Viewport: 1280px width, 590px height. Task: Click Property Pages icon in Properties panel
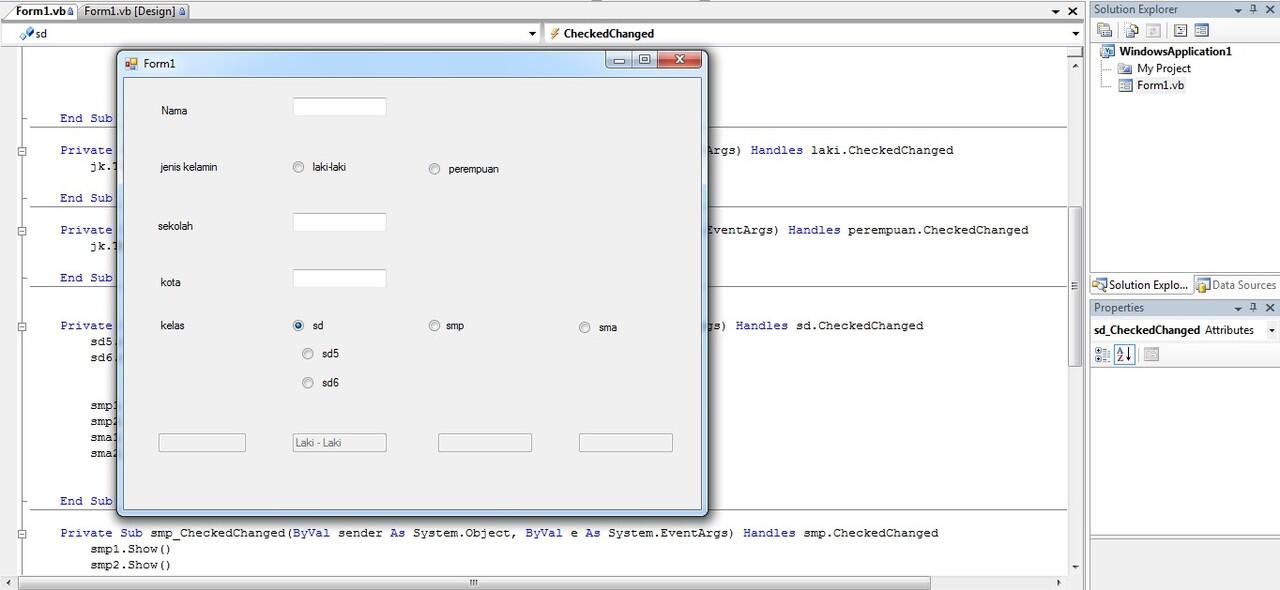[x=1151, y=354]
